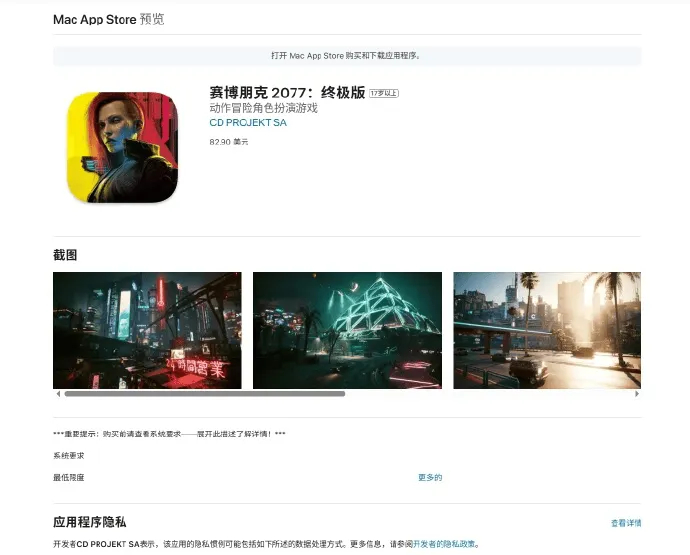The height and width of the screenshot is (555, 690).
Task: Open the neon street night screenshot
Action: point(147,330)
